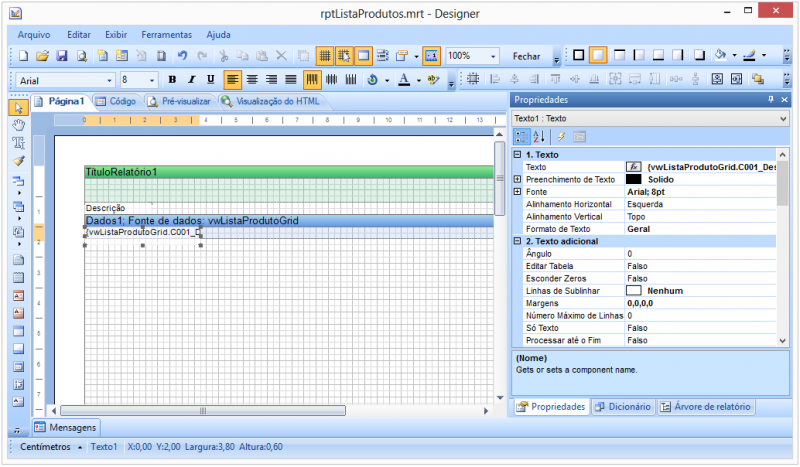
Task: Open an existing report with folder icon
Action: pyautogui.click(x=42, y=56)
